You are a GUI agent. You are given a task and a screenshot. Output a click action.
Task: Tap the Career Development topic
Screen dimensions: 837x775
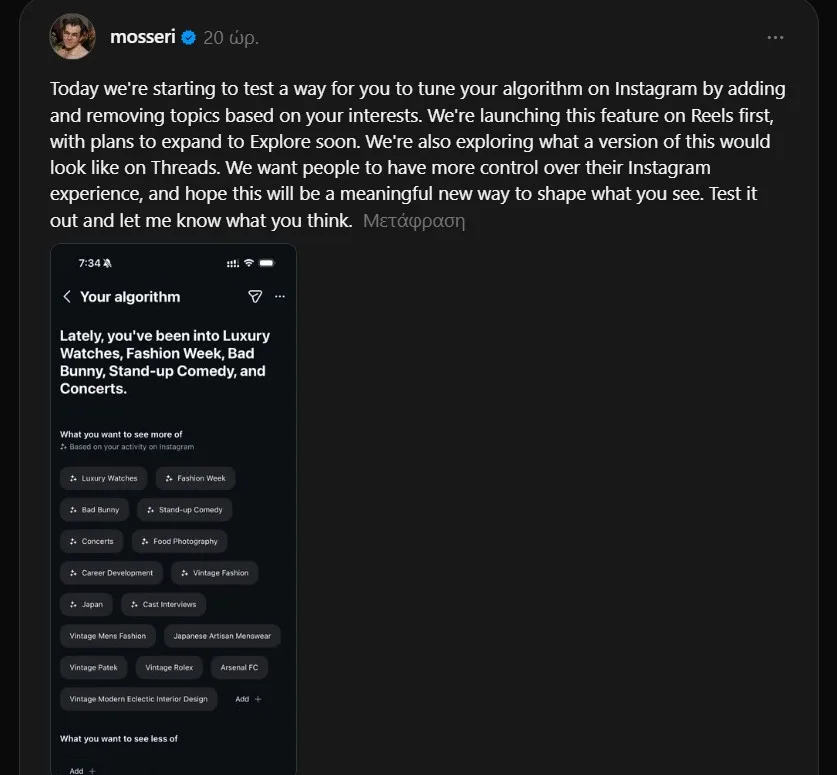112,573
